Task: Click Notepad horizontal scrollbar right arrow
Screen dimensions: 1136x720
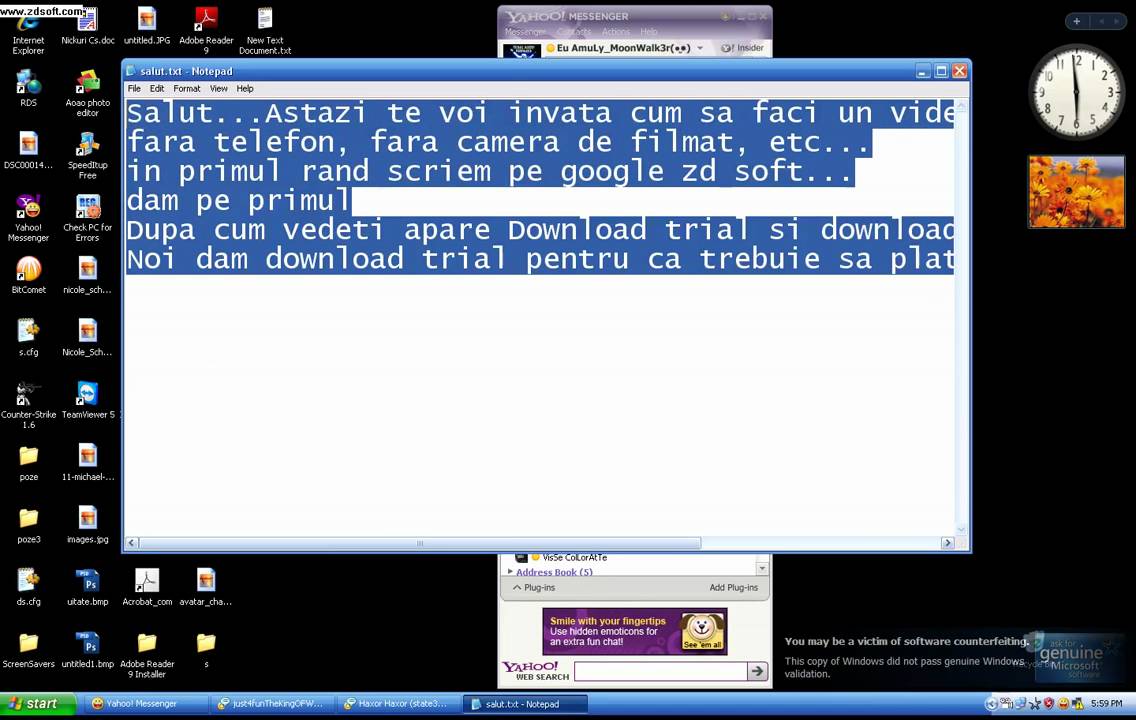Action: (x=947, y=543)
